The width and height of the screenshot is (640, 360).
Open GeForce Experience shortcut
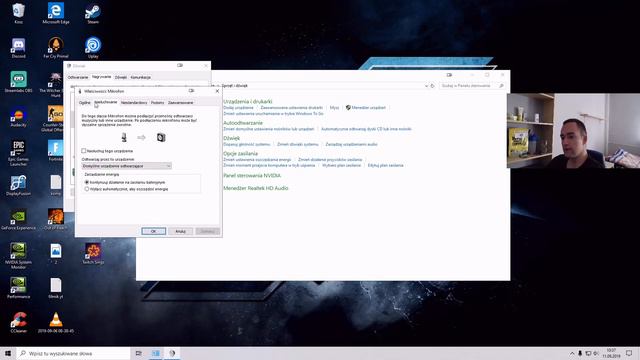pyautogui.click(x=18, y=219)
